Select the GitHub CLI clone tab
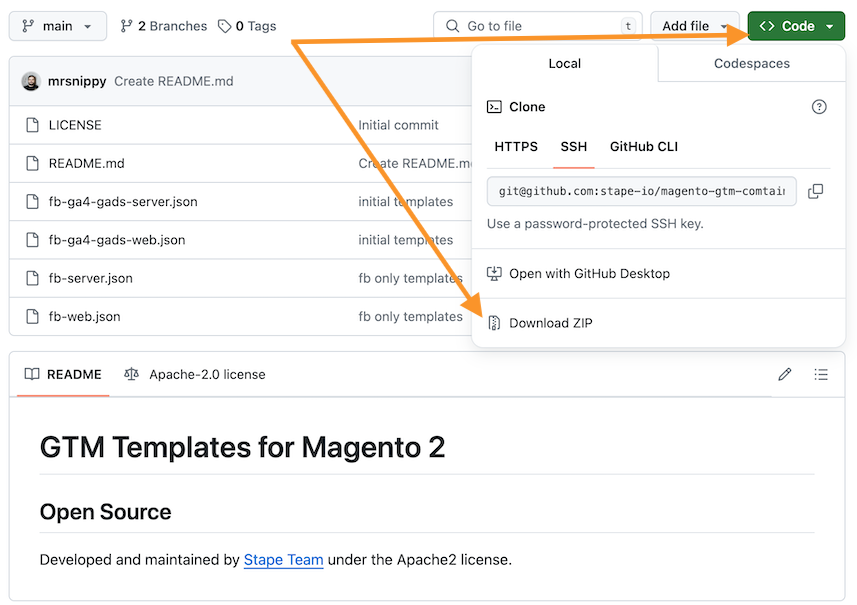This screenshot has height=605, width=857. pos(644,146)
